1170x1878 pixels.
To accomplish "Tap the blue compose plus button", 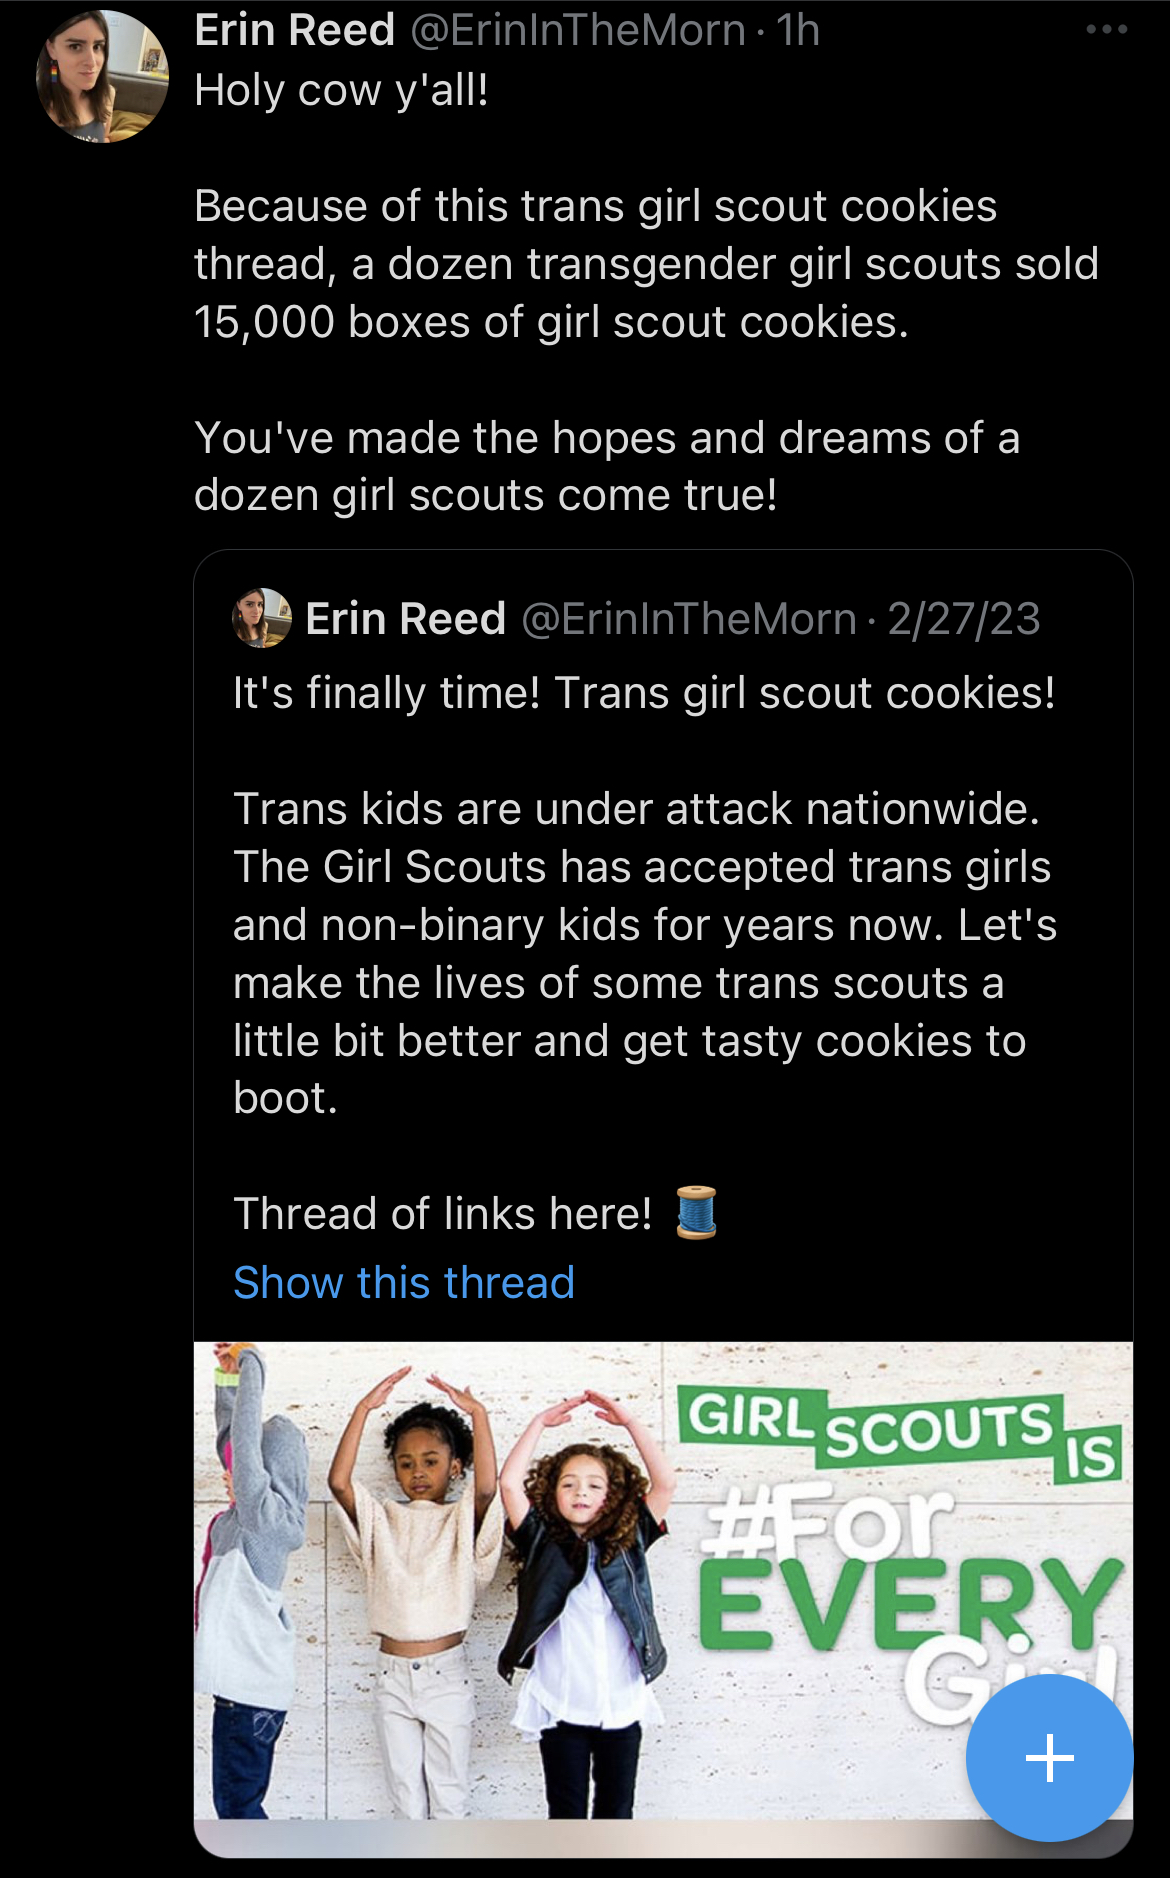I will [x=1049, y=1757].
